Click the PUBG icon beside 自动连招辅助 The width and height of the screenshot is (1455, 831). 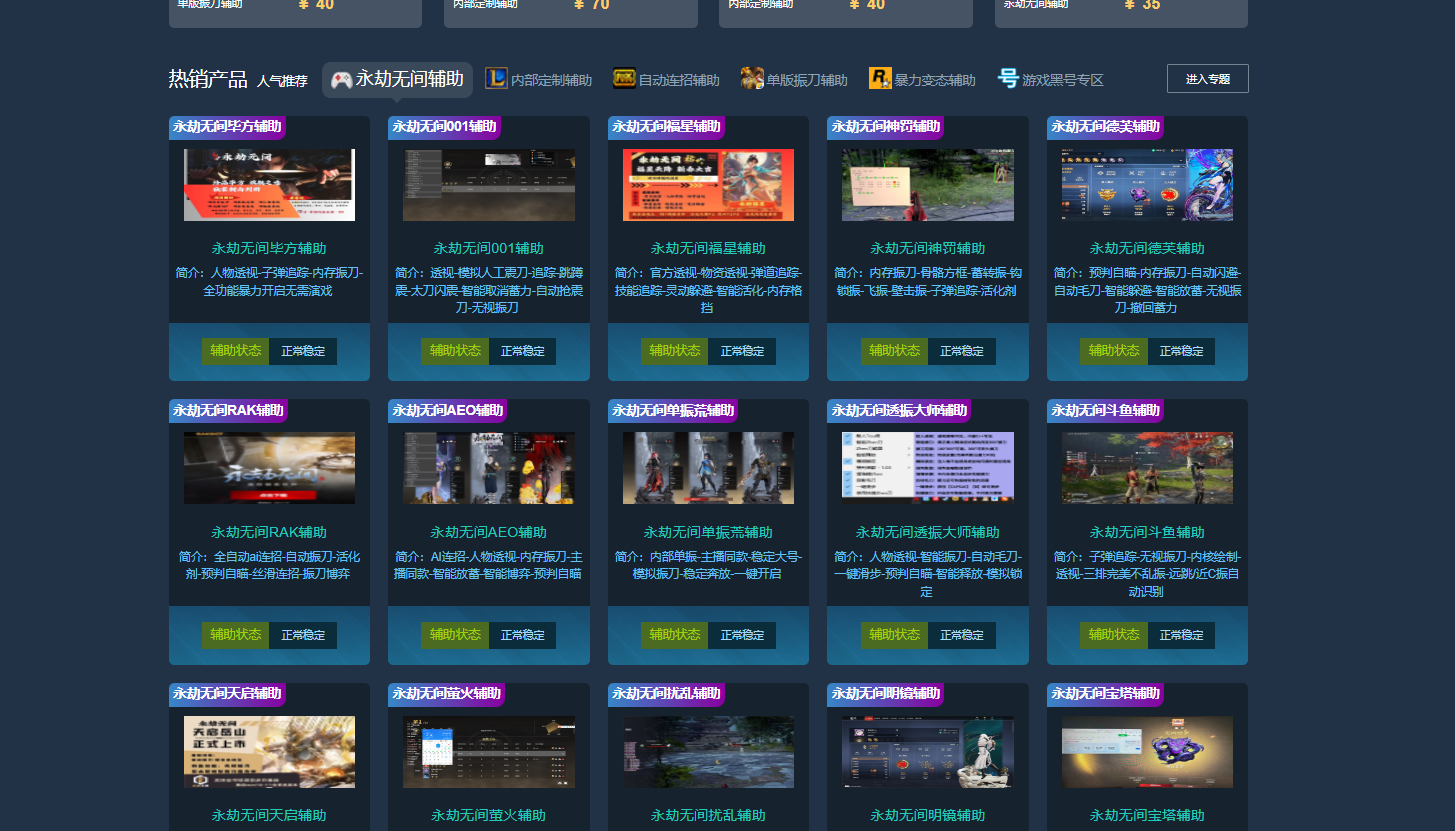point(624,79)
